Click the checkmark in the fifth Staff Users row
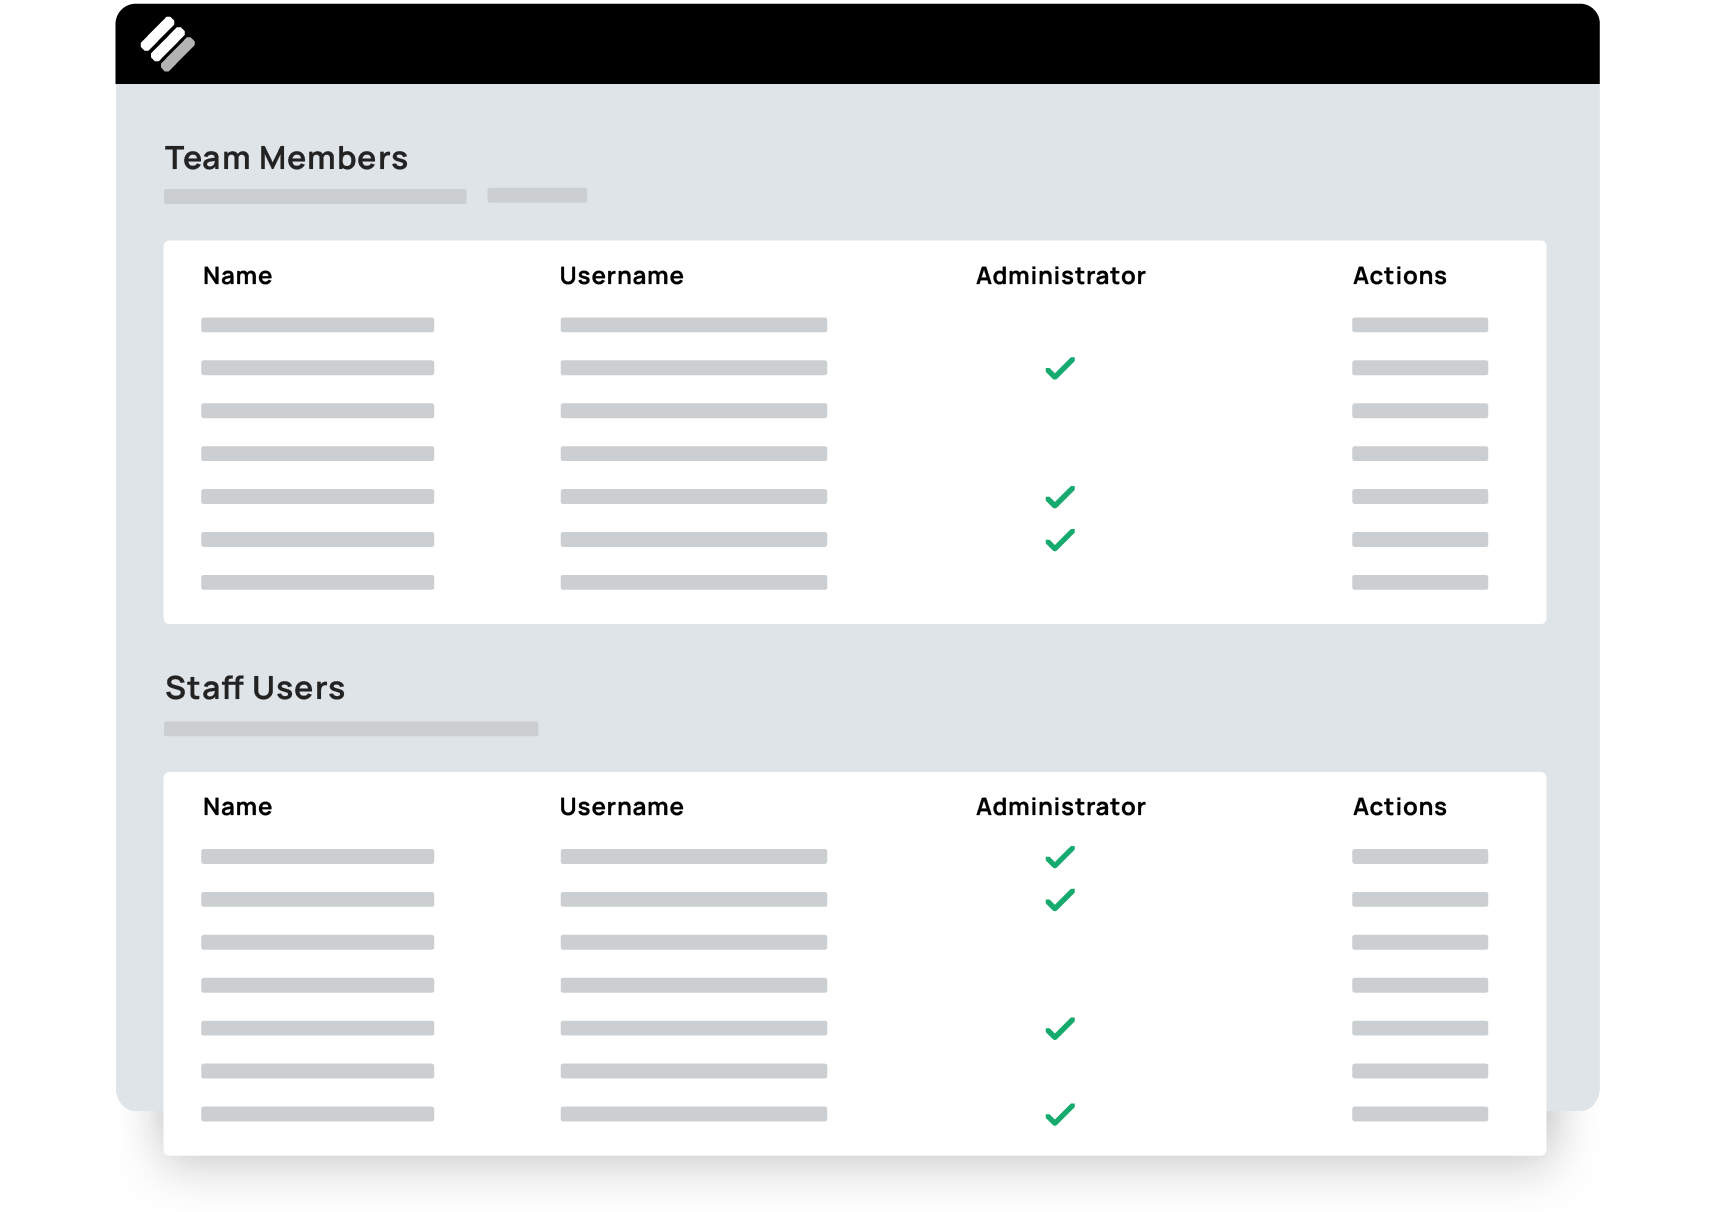 tap(1060, 1027)
